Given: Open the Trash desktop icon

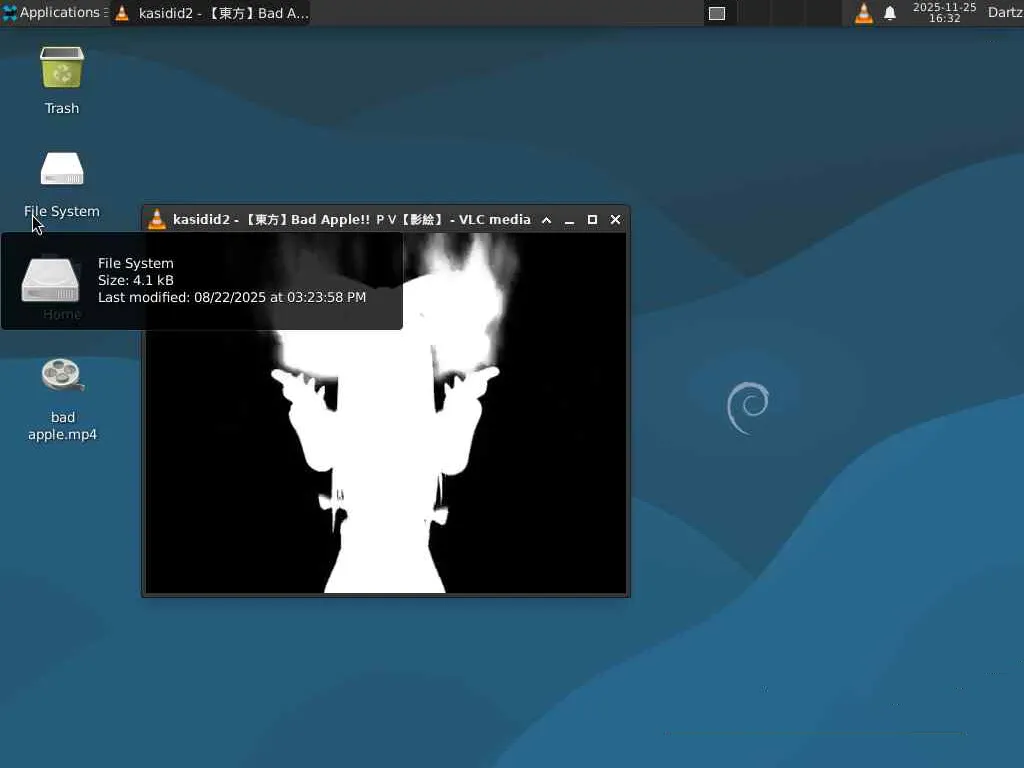Looking at the screenshot, I should coord(62,67).
